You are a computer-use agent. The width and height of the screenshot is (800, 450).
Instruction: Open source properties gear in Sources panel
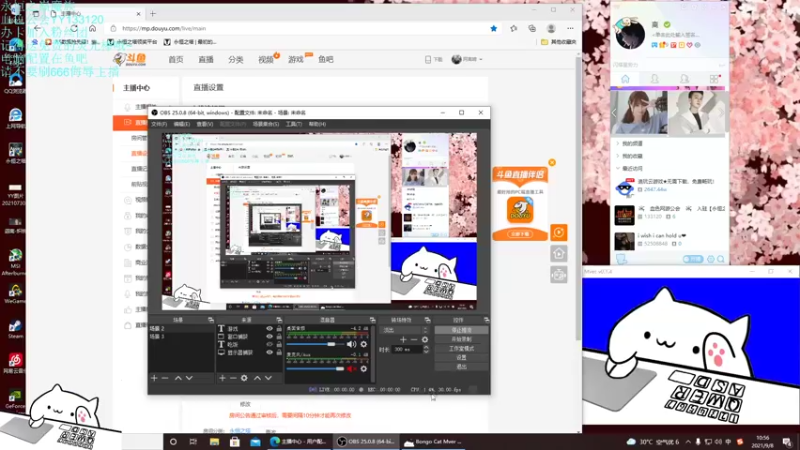(244, 378)
